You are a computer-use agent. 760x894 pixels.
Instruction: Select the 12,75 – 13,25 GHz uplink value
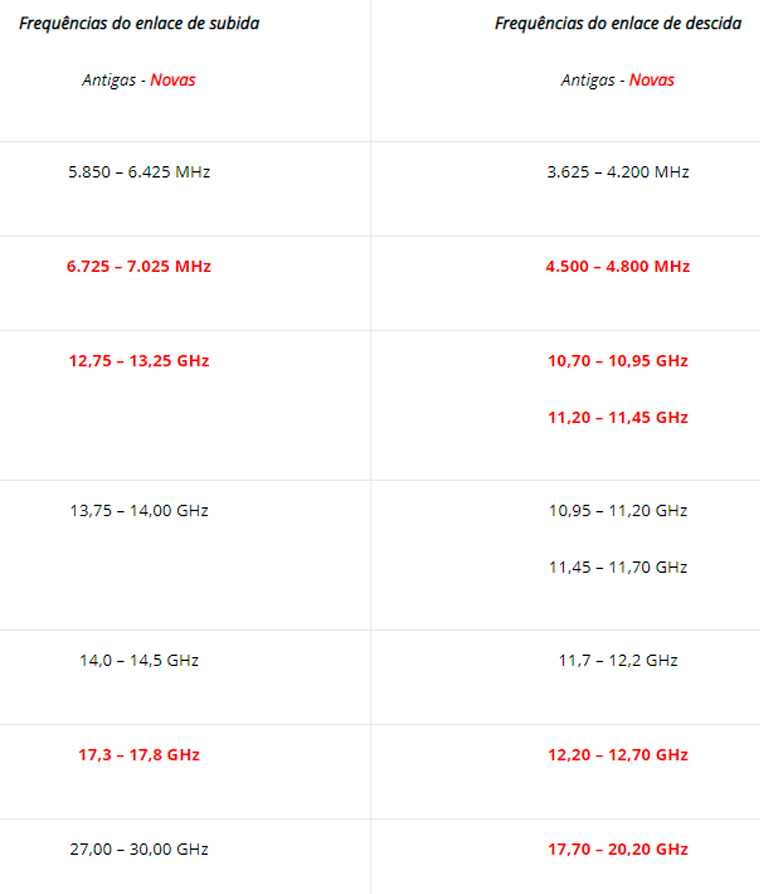139,360
